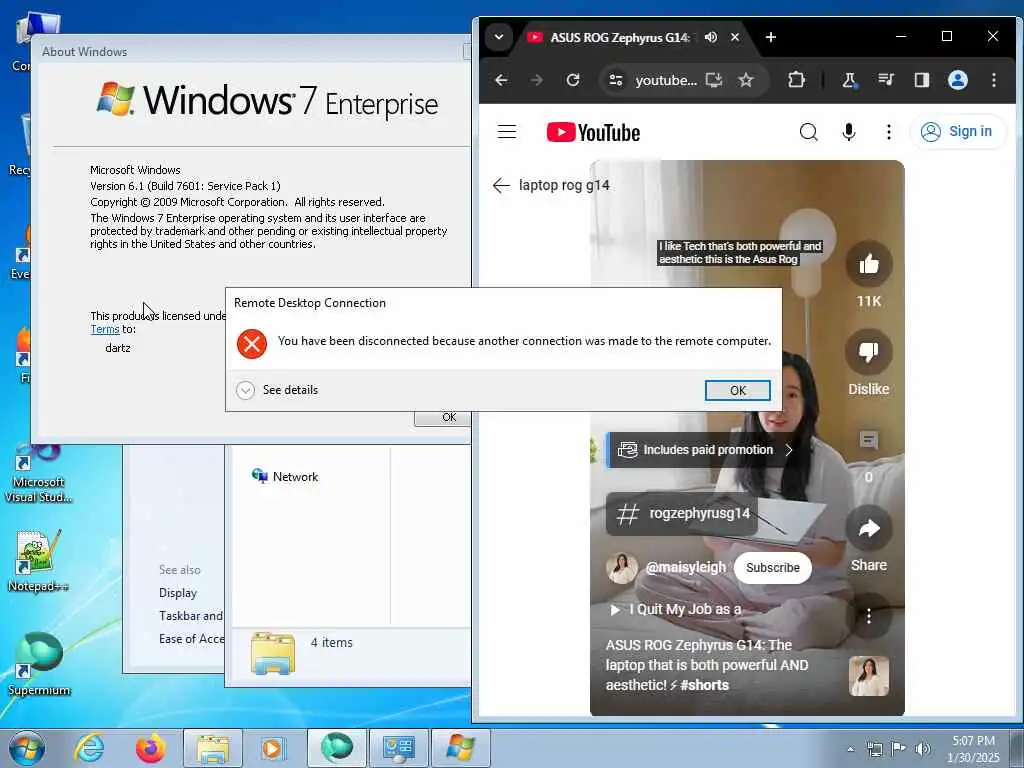Expand See details in the Remote Desktop dialog
Viewport: 1024px width, 768px height.
click(x=277, y=390)
